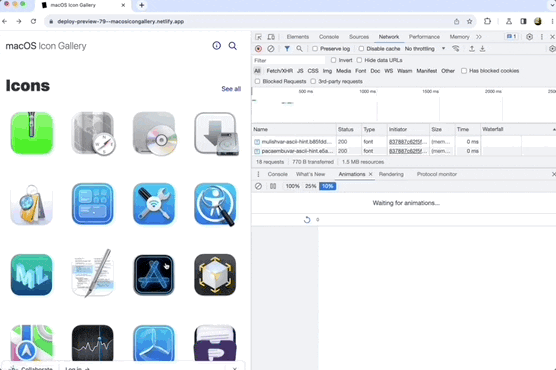Pause all animations icon
This screenshot has height=370, width=556.
[273, 186]
